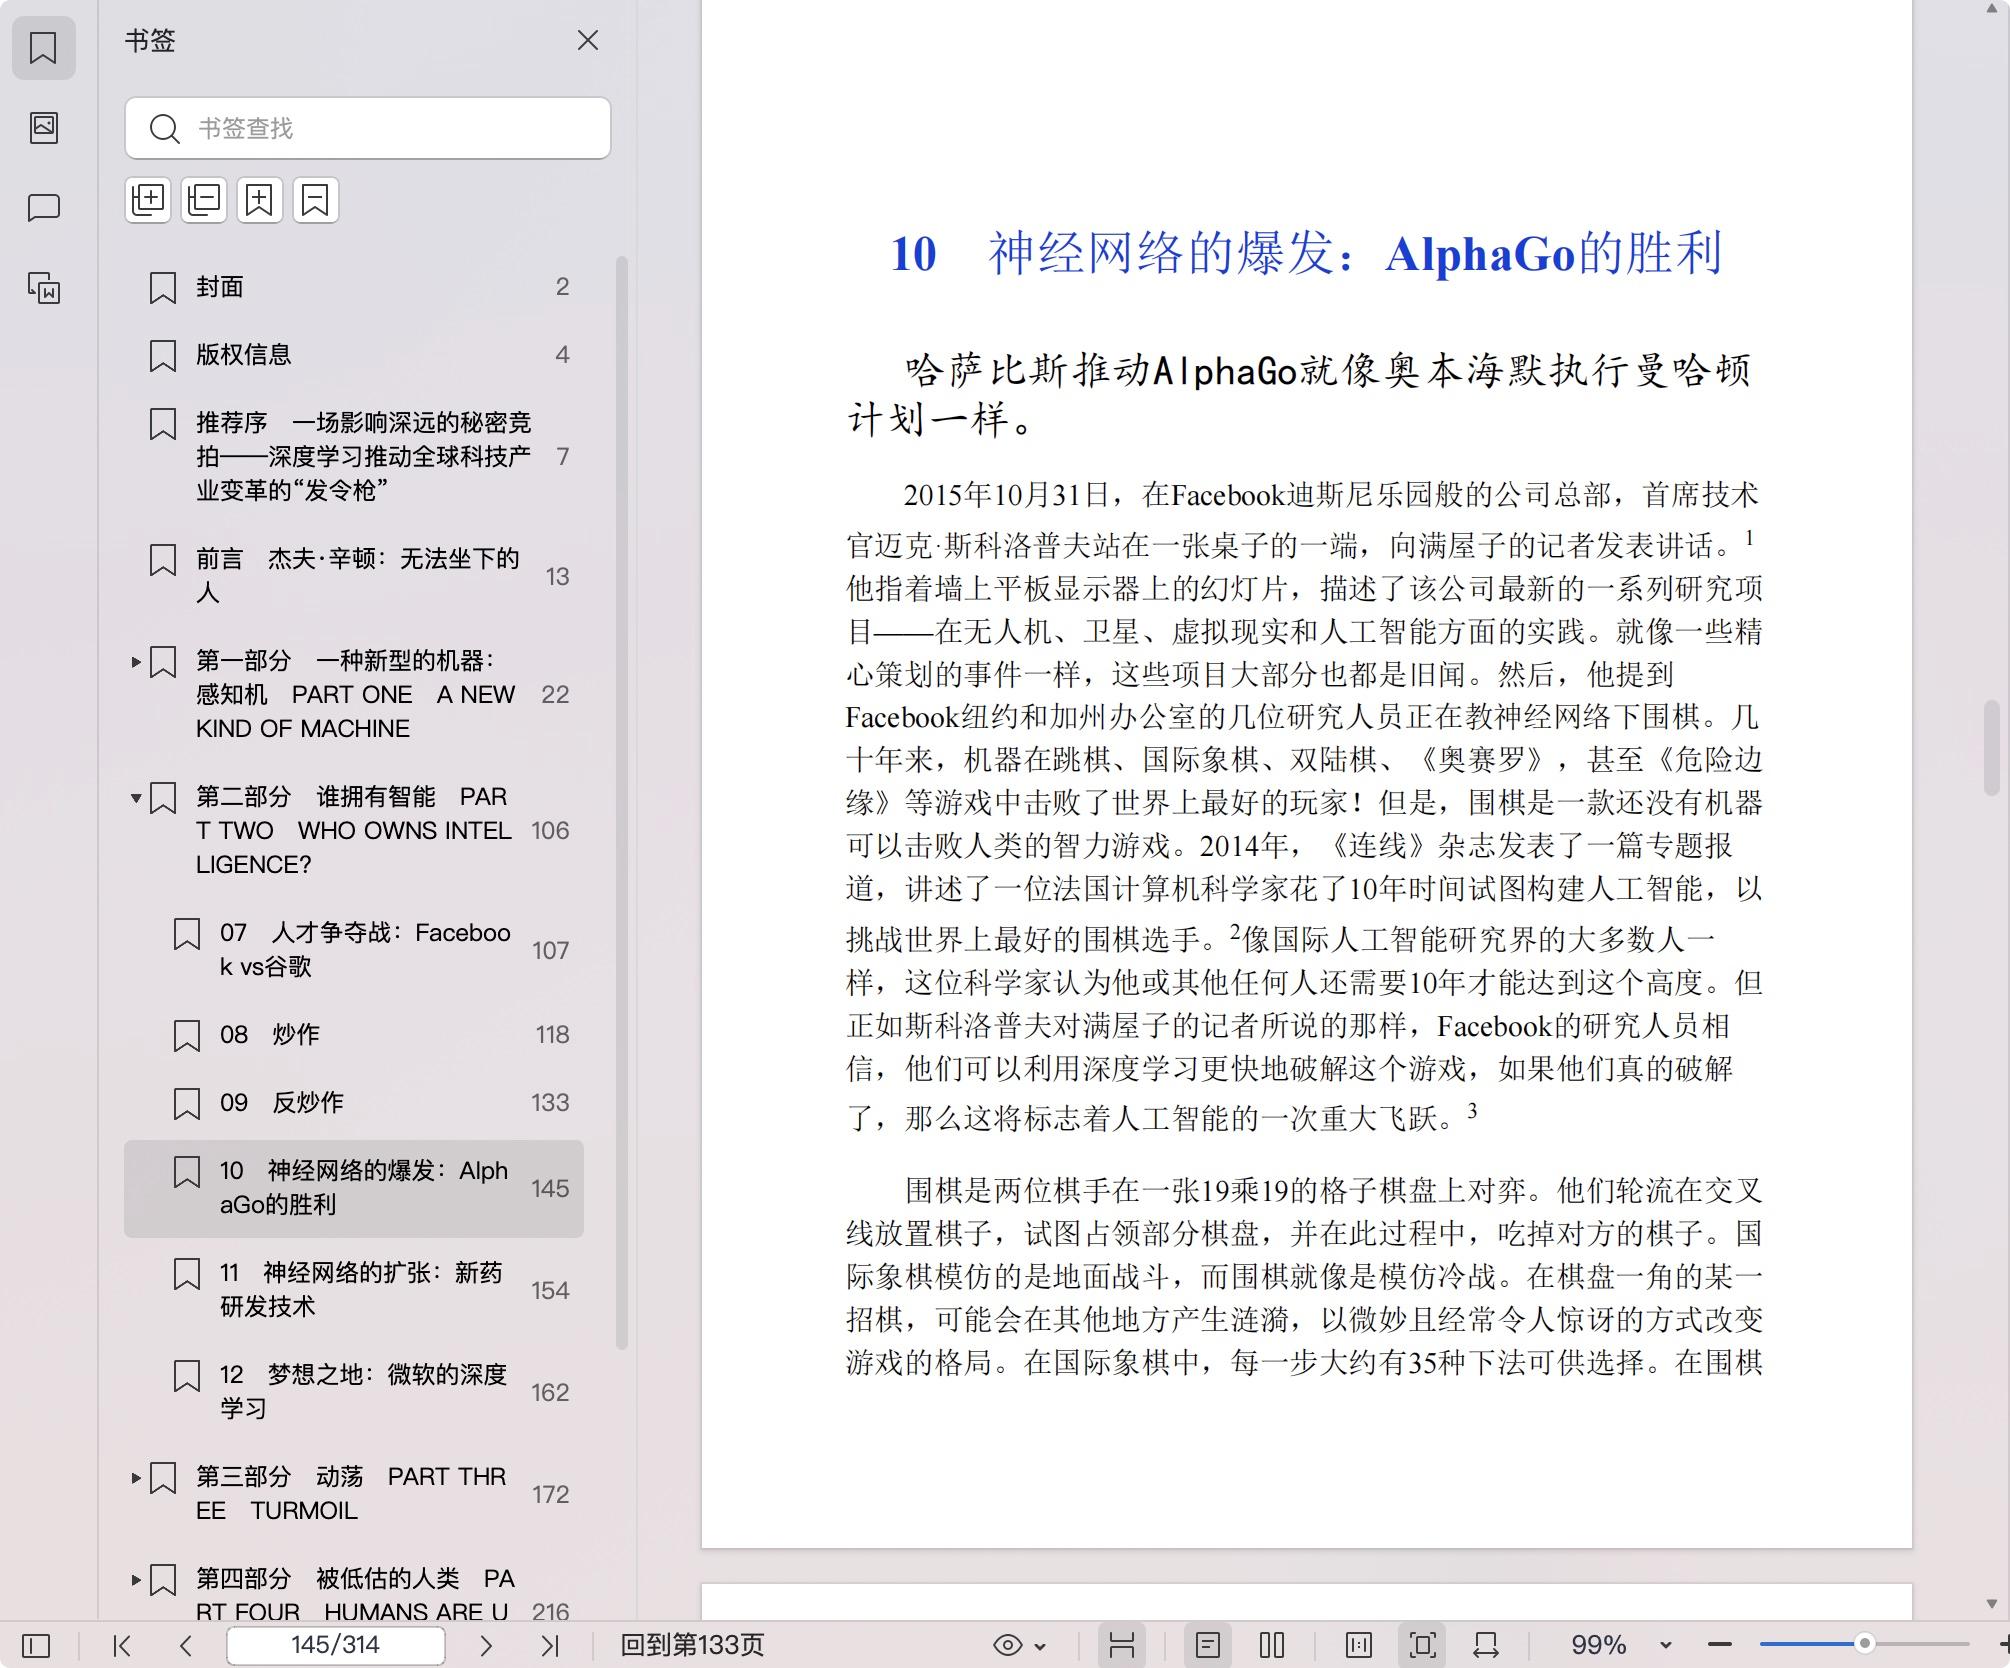Click the document vertical scrollbar thumb
The height and width of the screenshot is (1668, 2010).
(x=1991, y=747)
